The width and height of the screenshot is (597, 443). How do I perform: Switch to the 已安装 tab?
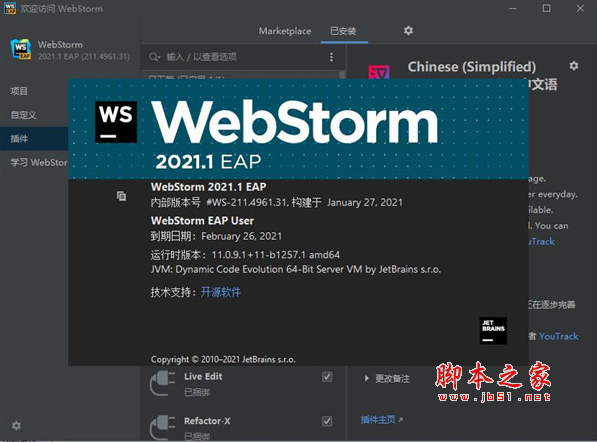pyautogui.click(x=343, y=31)
